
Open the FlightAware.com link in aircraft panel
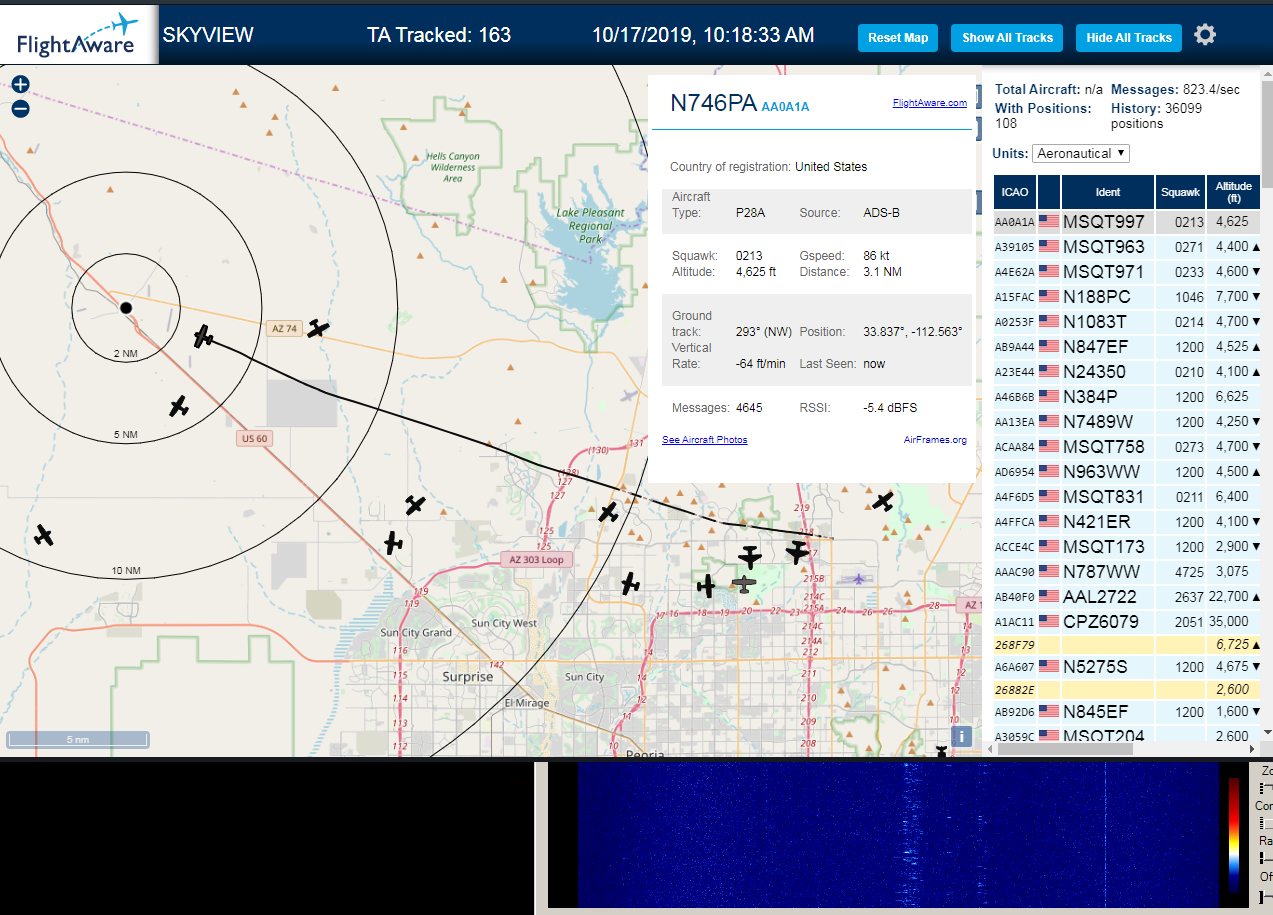point(930,102)
